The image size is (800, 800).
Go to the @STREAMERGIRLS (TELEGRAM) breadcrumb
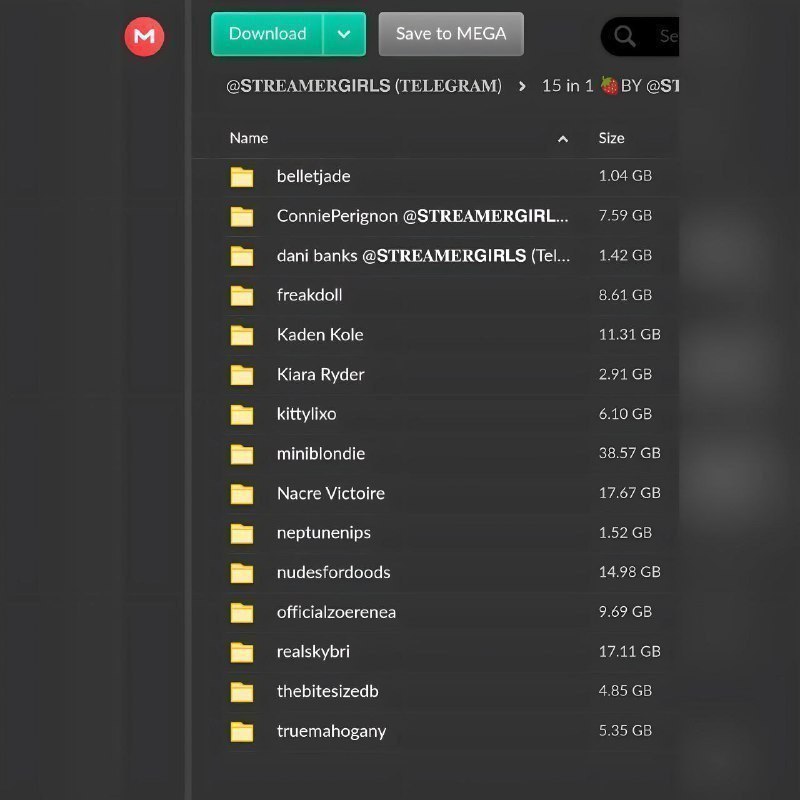coord(364,86)
